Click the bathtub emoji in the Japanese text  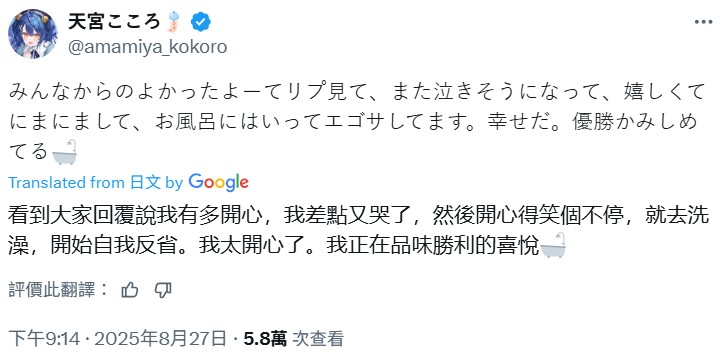coord(64,152)
